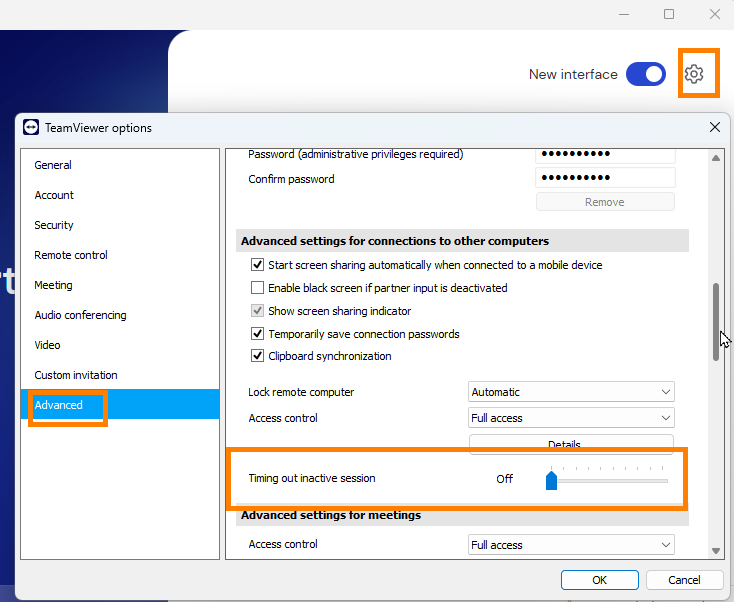
Task: Minimize the main TeamViewer window
Action: pos(624,15)
